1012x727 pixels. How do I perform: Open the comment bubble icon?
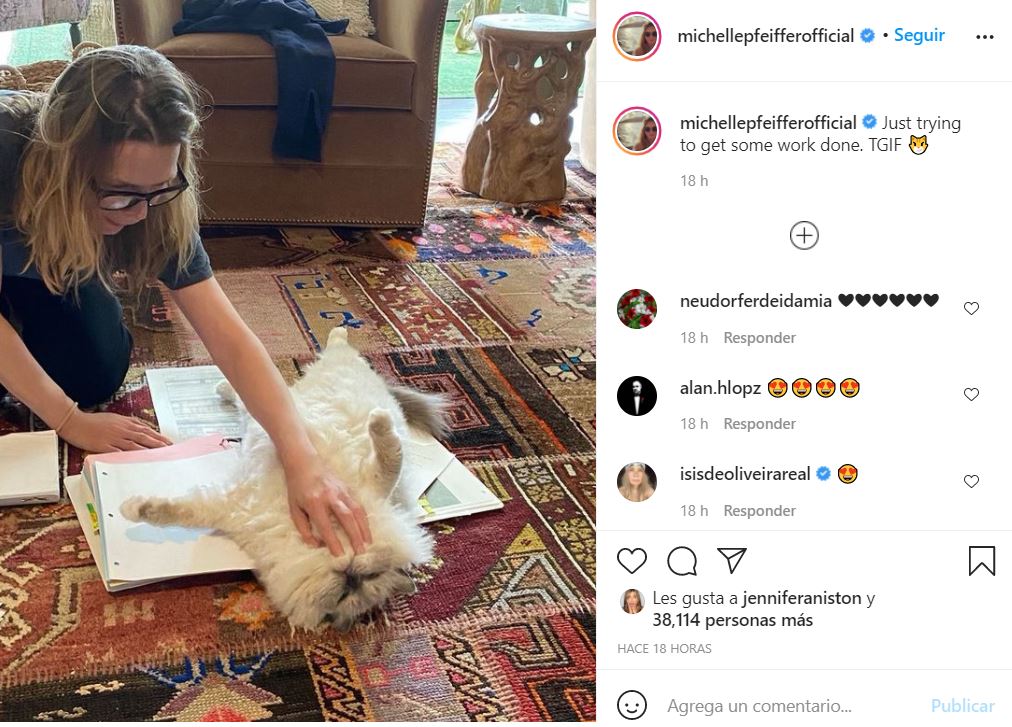[x=682, y=560]
